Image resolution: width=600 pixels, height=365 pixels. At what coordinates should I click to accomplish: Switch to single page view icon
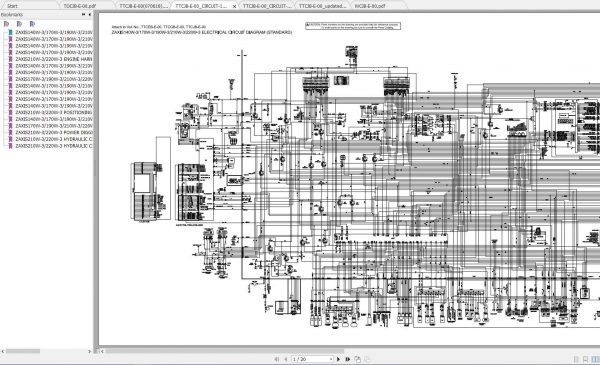point(576,359)
